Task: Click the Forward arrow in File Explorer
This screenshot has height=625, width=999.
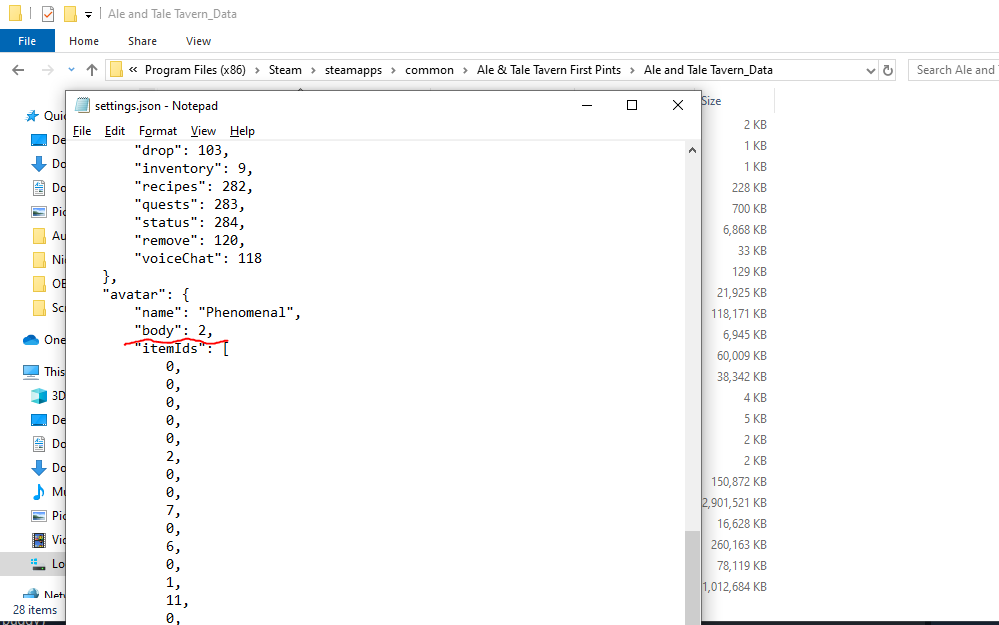Action: coord(47,70)
